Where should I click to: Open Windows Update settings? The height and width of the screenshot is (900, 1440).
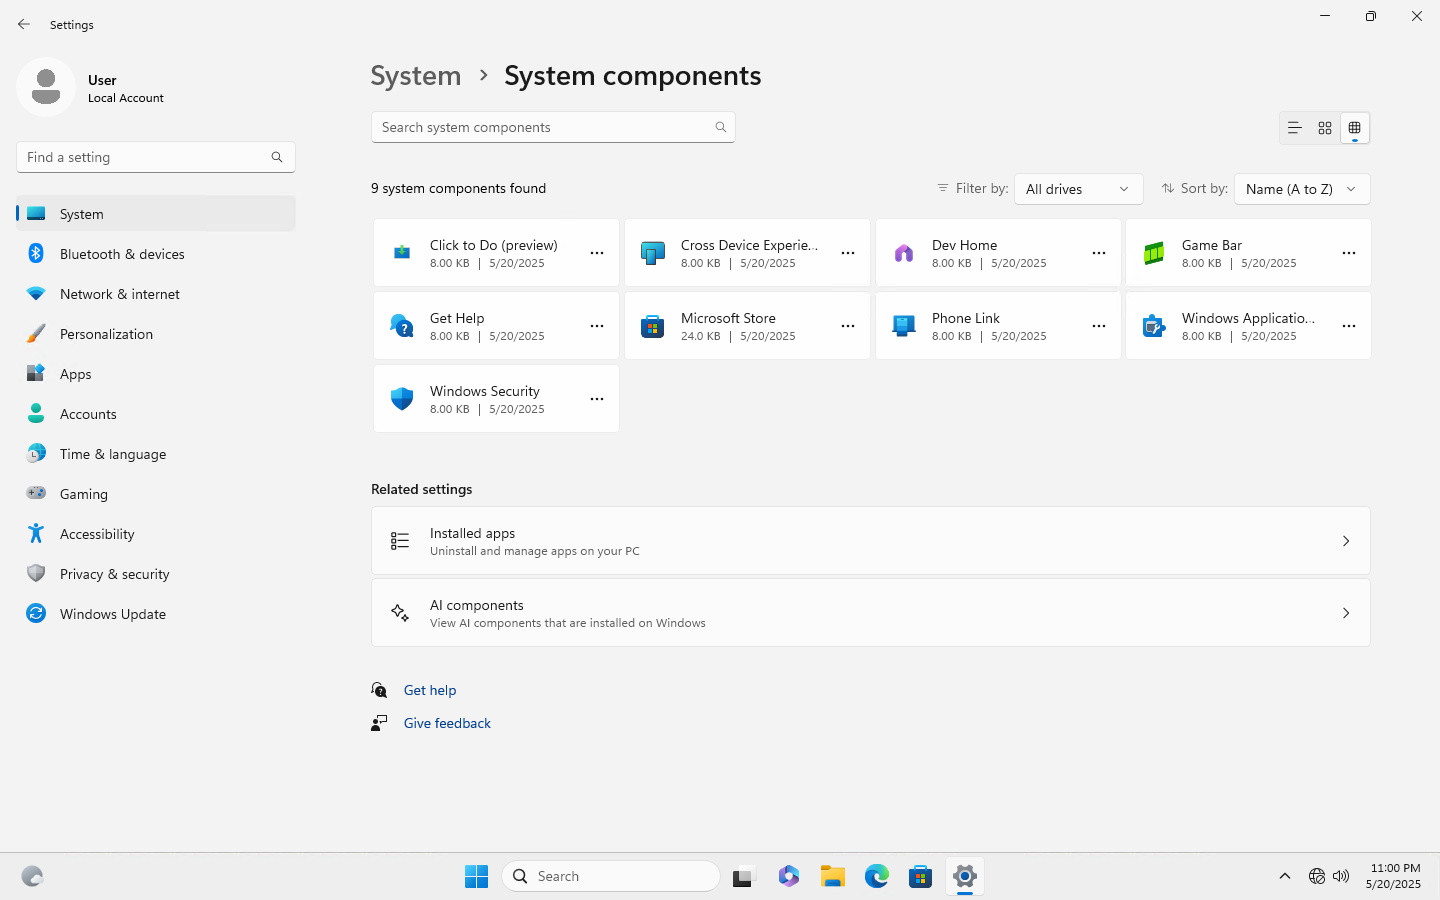tap(156, 614)
